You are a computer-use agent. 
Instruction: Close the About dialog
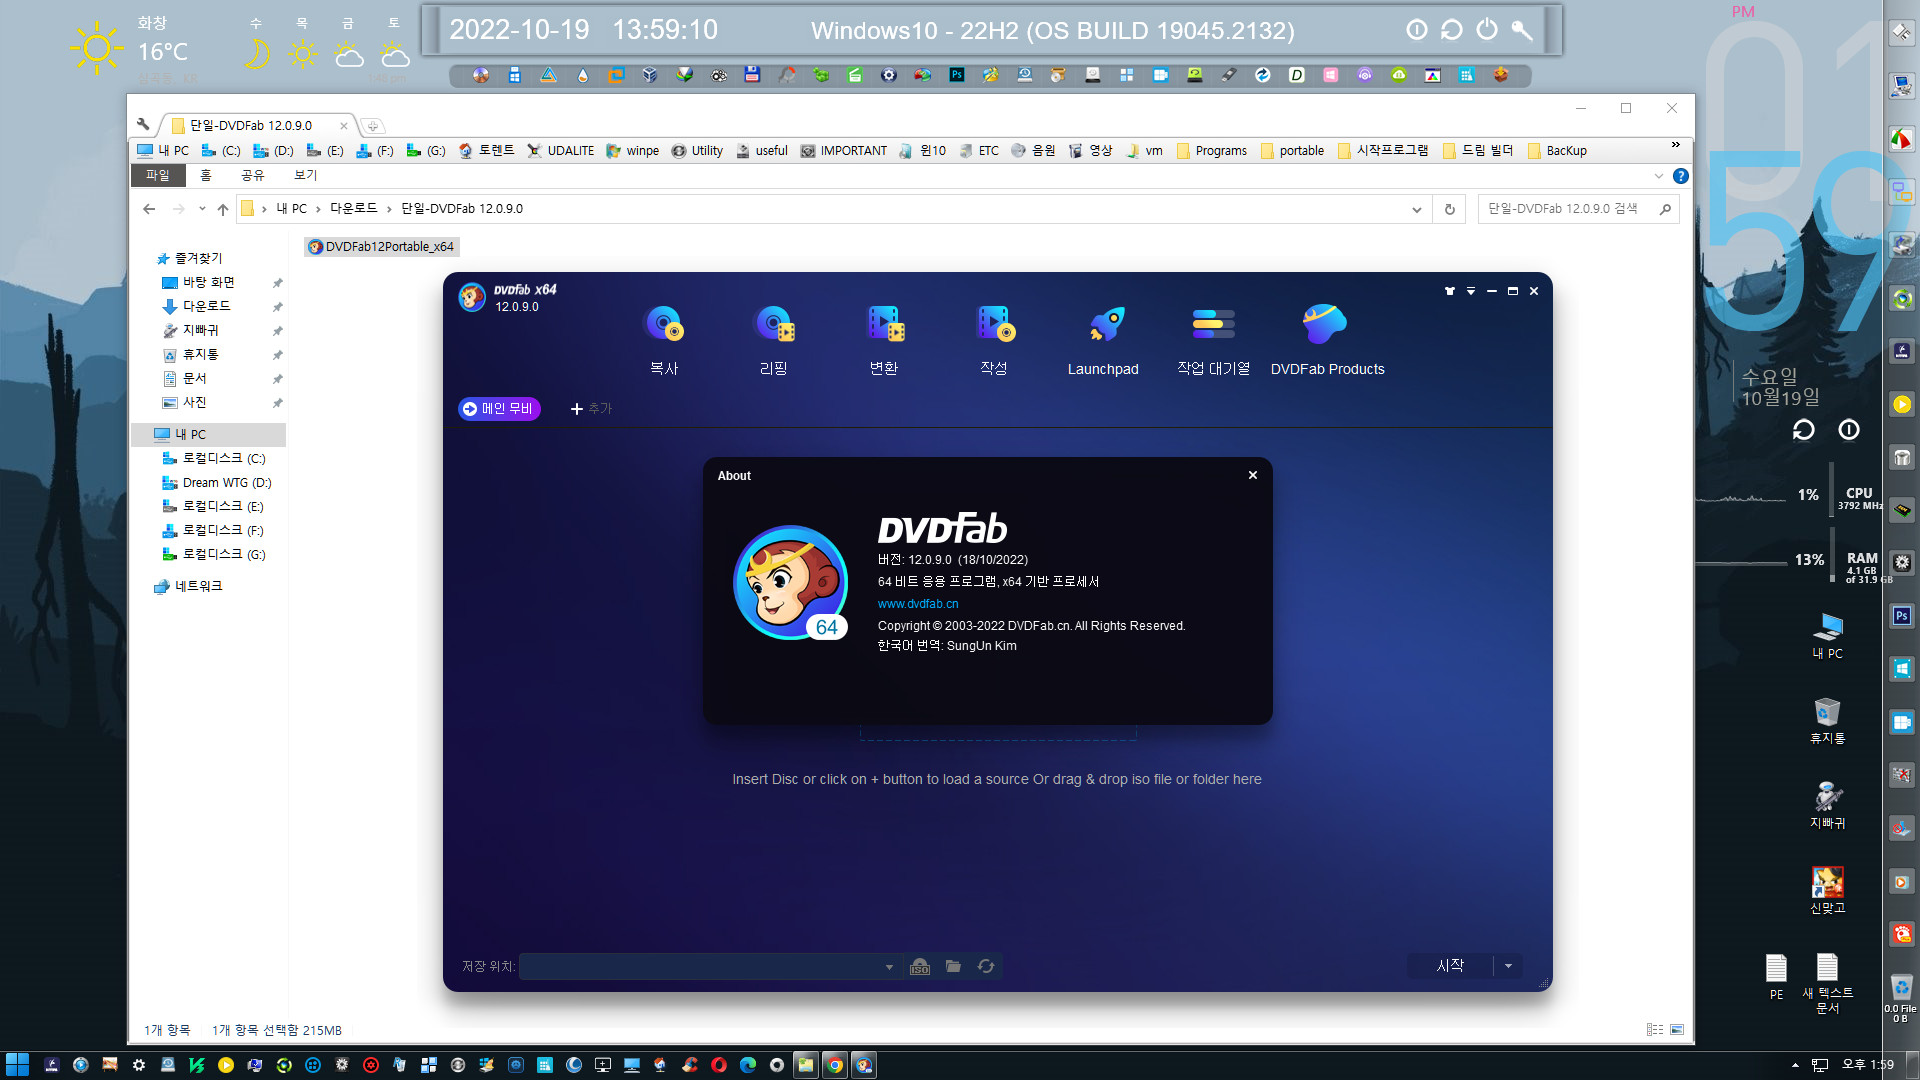pyautogui.click(x=1253, y=475)
